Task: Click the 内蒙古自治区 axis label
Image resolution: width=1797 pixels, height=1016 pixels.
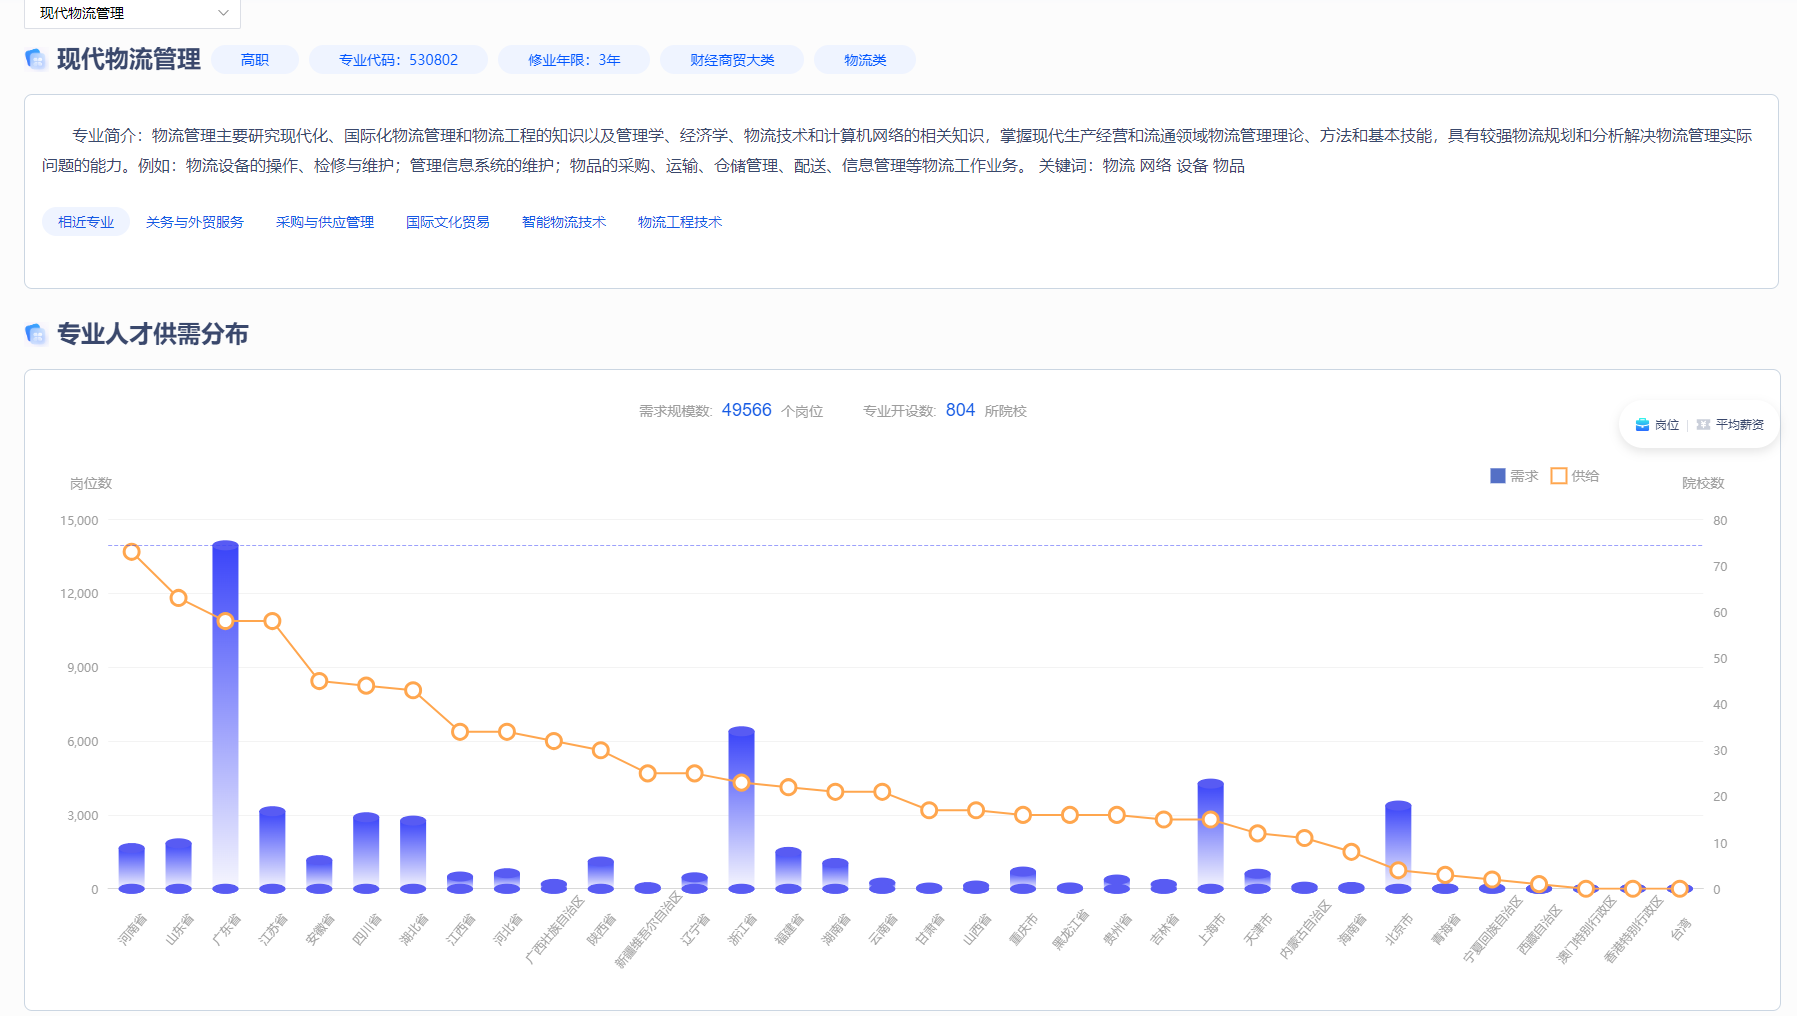Action: (x=1305, y=929)
